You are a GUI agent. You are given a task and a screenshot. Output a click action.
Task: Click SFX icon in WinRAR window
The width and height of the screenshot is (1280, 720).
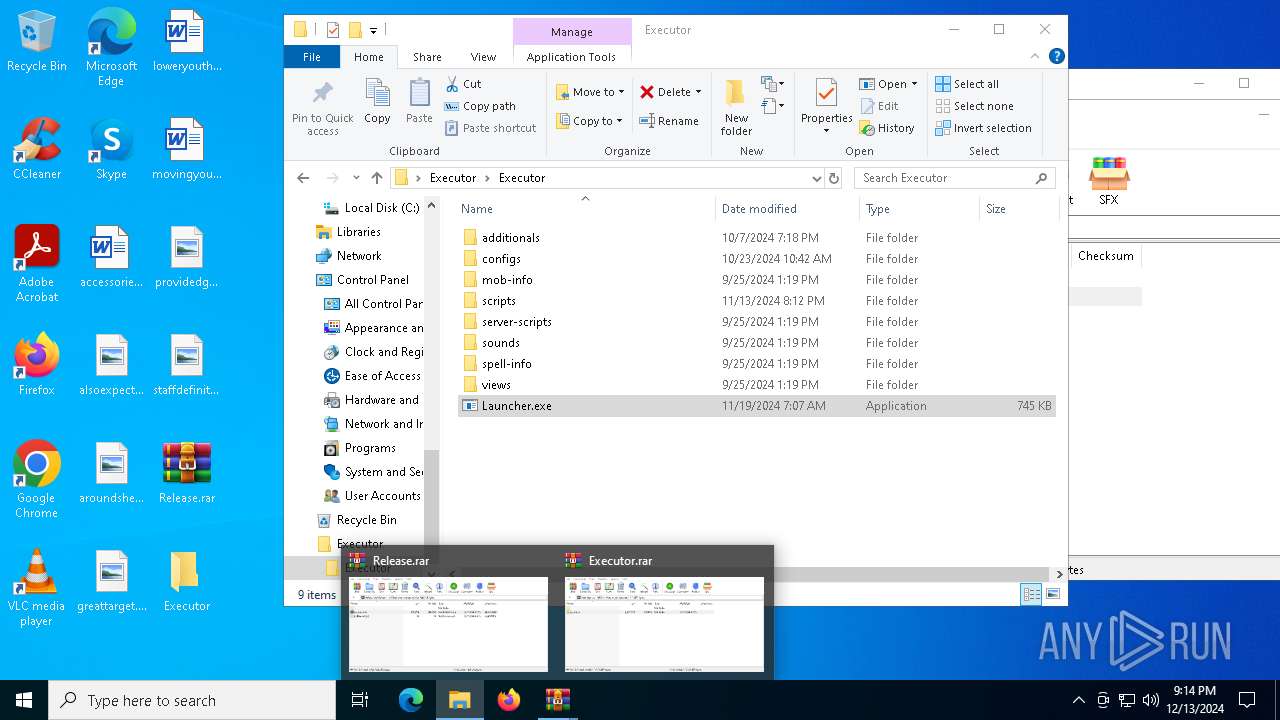pos(1109,181)
